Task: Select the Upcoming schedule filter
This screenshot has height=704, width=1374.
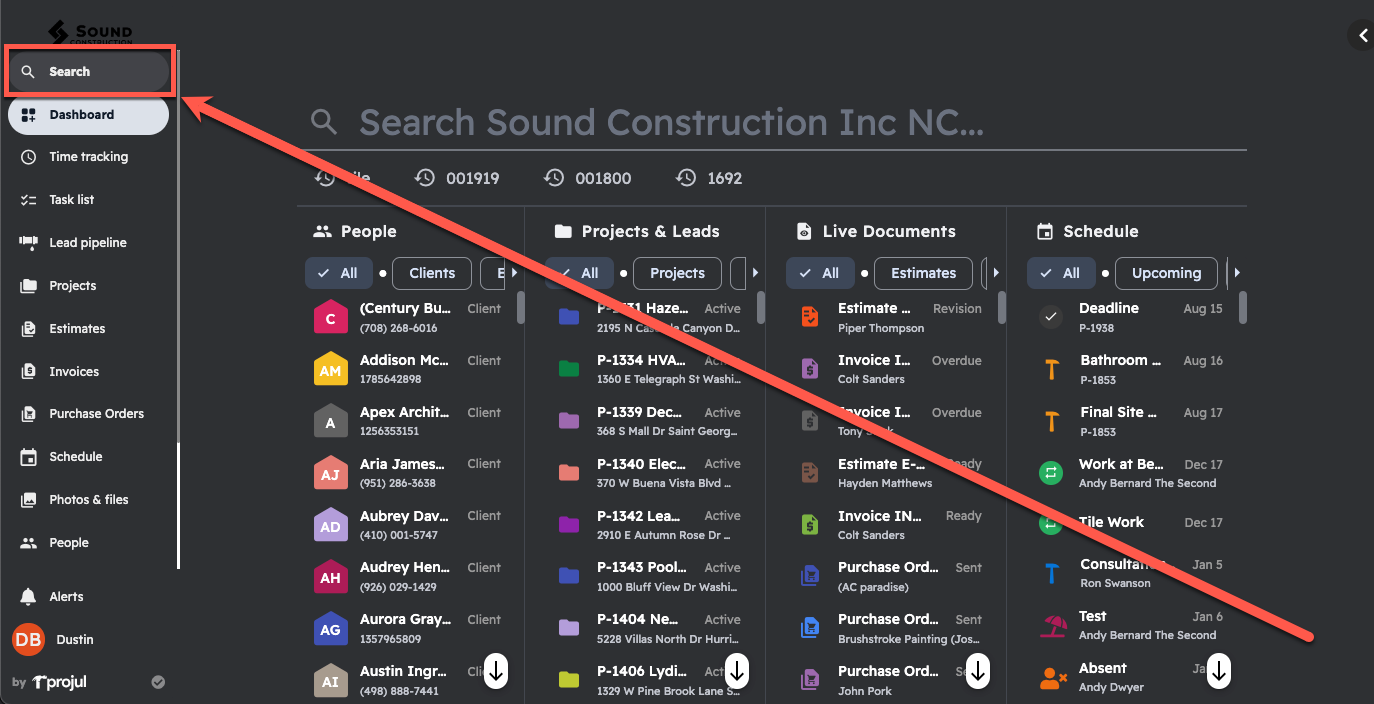Action: (x=1166, y=273)
